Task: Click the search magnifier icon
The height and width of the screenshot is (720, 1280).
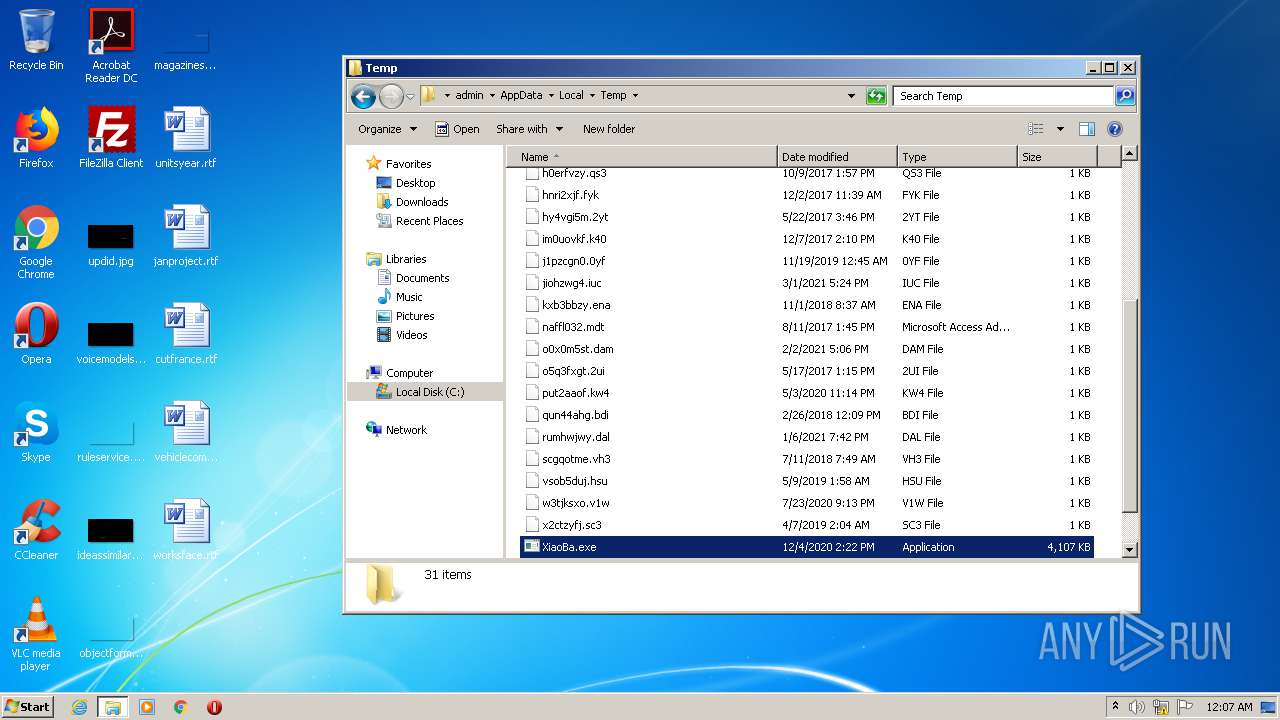Action: tap(1125, 96)
